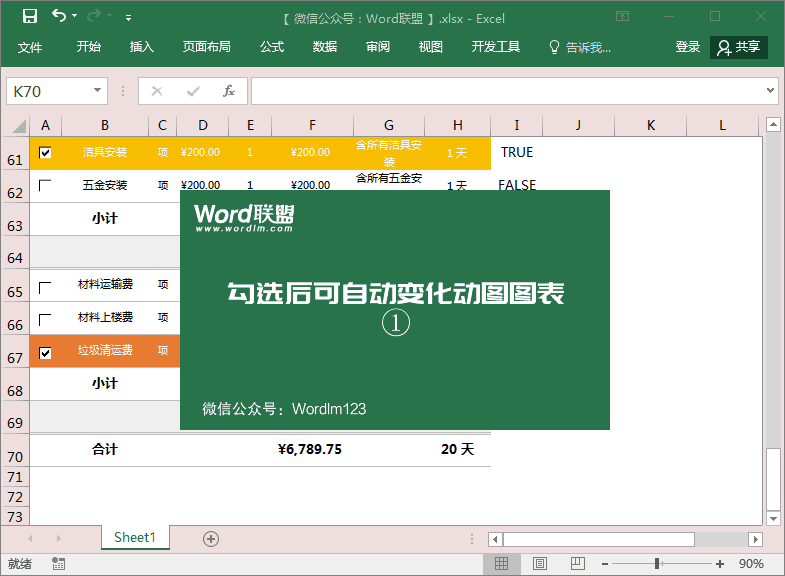Click previous sheet navigation arrow
This screenshot has height=576, width=785.
[x=31, y=538]
